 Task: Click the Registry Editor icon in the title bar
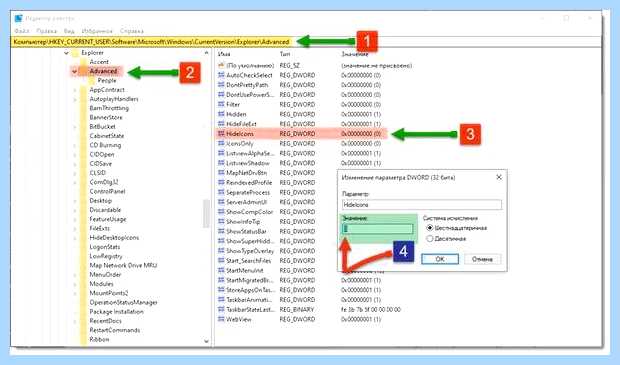(18, 18)
